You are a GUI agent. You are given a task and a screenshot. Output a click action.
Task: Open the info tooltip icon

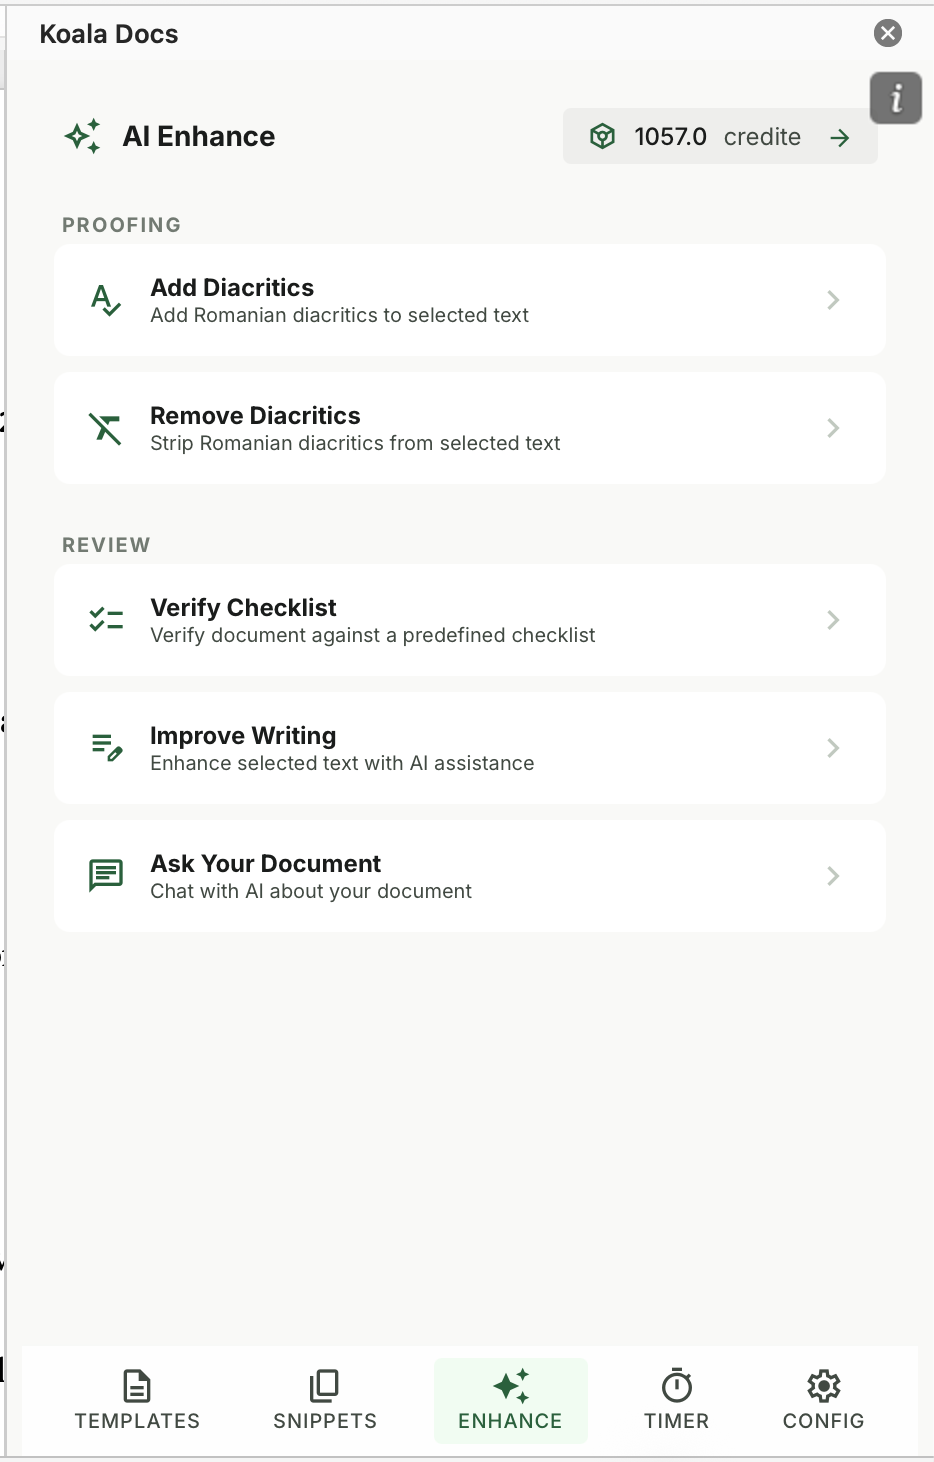(895, 98)
